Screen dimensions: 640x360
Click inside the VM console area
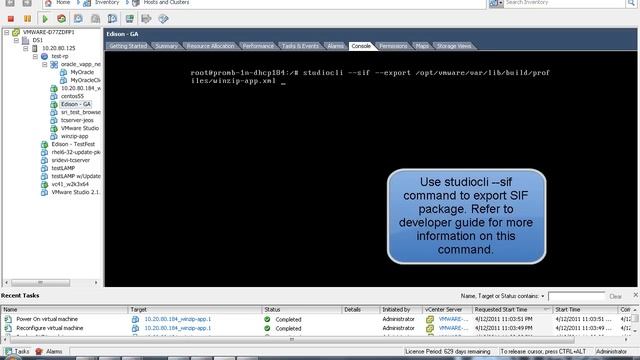pyautogui.click(x=371, y=169)
